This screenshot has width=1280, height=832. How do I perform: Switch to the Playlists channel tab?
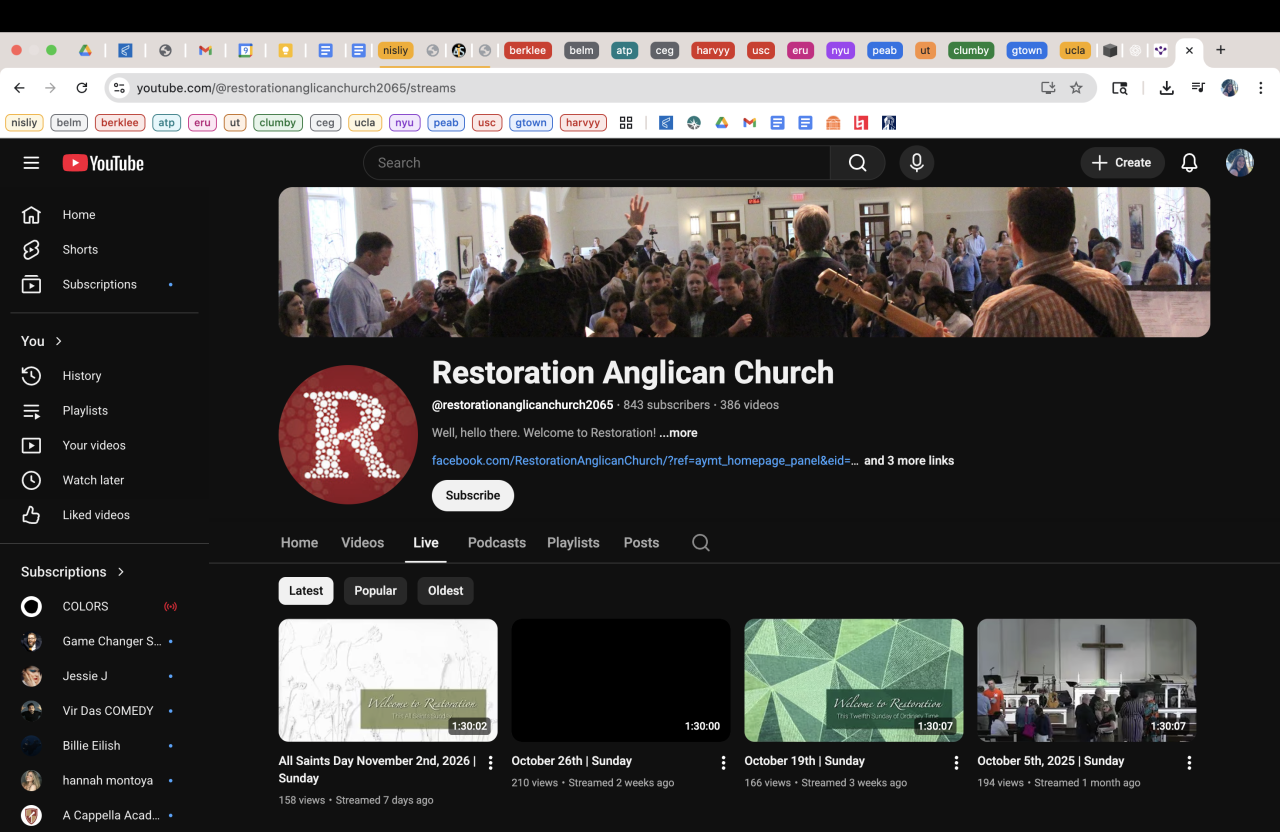point(573,543)
